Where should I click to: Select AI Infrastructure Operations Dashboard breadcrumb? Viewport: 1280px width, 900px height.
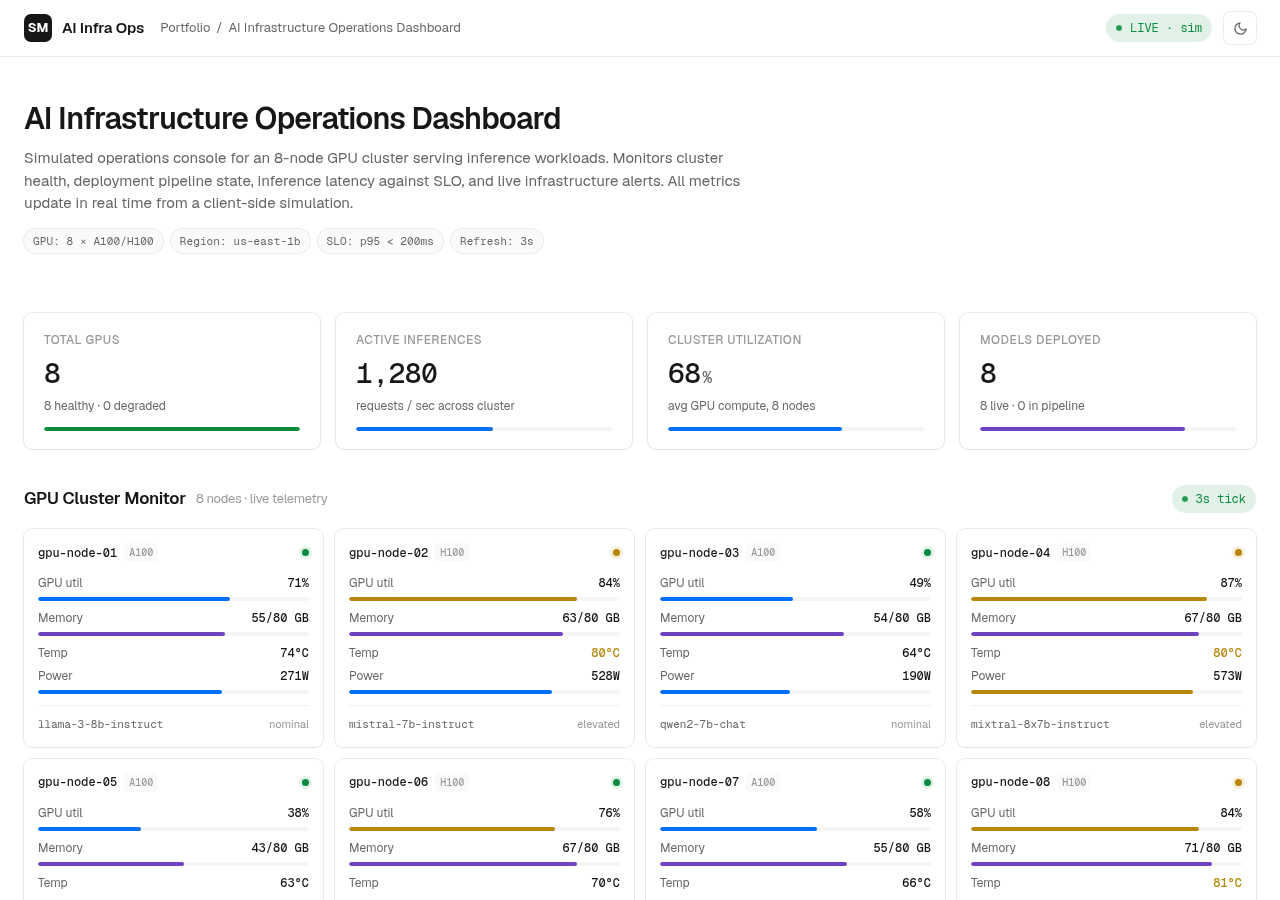pos(345,28)
